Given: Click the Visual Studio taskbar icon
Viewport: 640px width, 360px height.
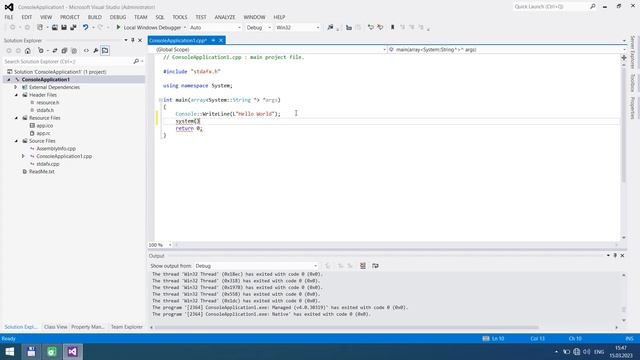Looking at the screenshot, I should pos(73,351).
